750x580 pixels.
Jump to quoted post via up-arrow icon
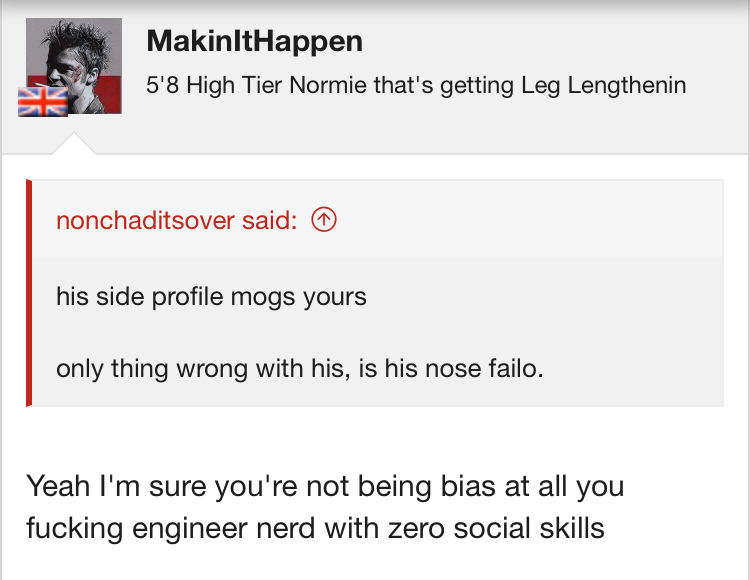(x=324, y=220)
